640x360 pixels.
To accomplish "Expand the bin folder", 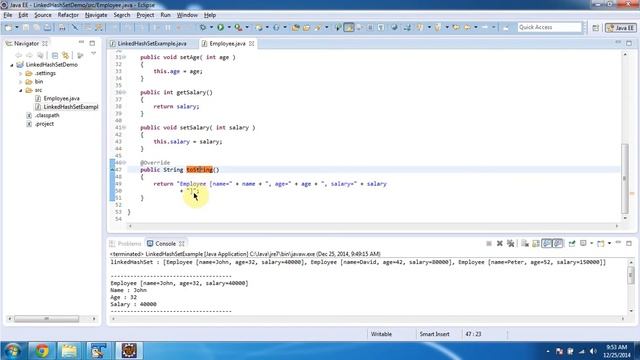I will [x=20, y=82].
